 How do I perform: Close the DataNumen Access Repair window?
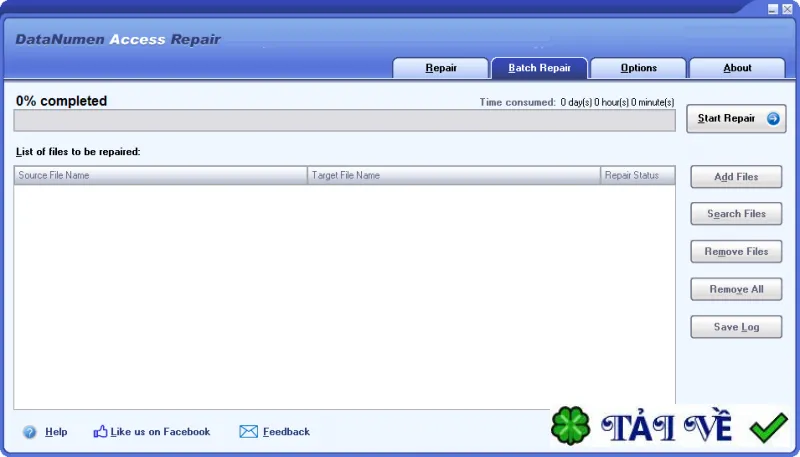click(x=787, y=9)
